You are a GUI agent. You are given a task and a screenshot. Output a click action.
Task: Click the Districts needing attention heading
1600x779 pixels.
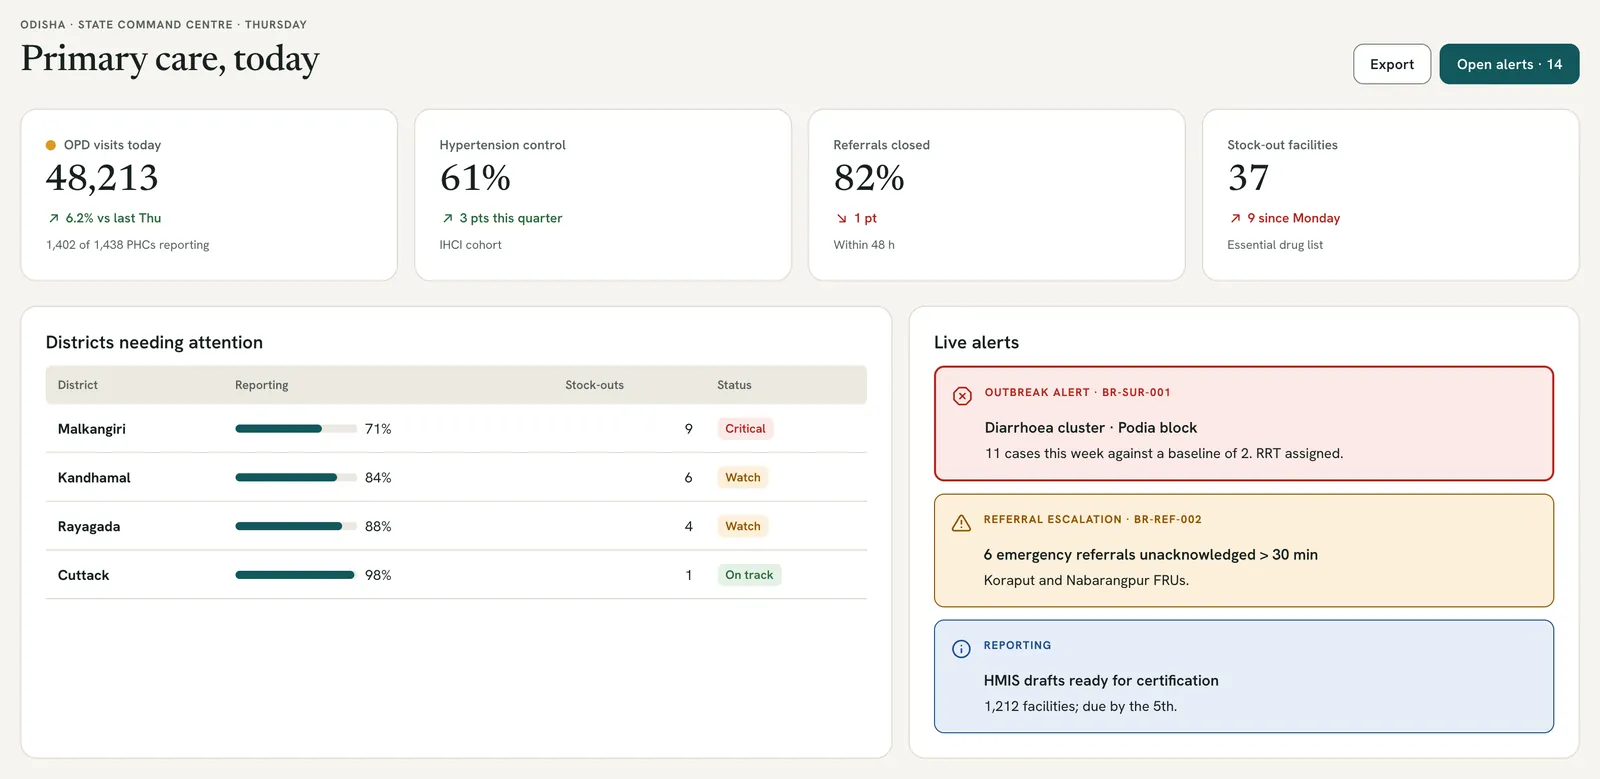pyautogui.click(x=154, y=342)
